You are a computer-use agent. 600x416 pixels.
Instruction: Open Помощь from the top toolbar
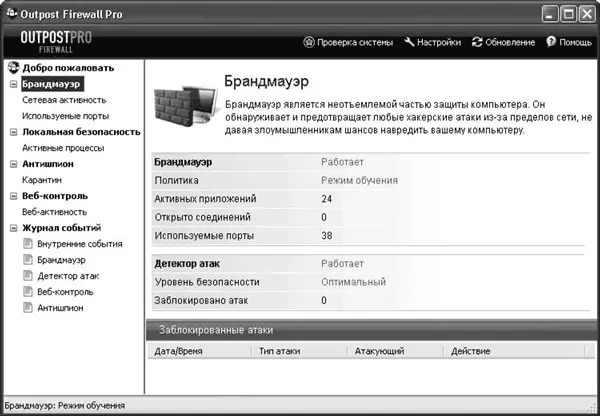(x=569, y=42)
